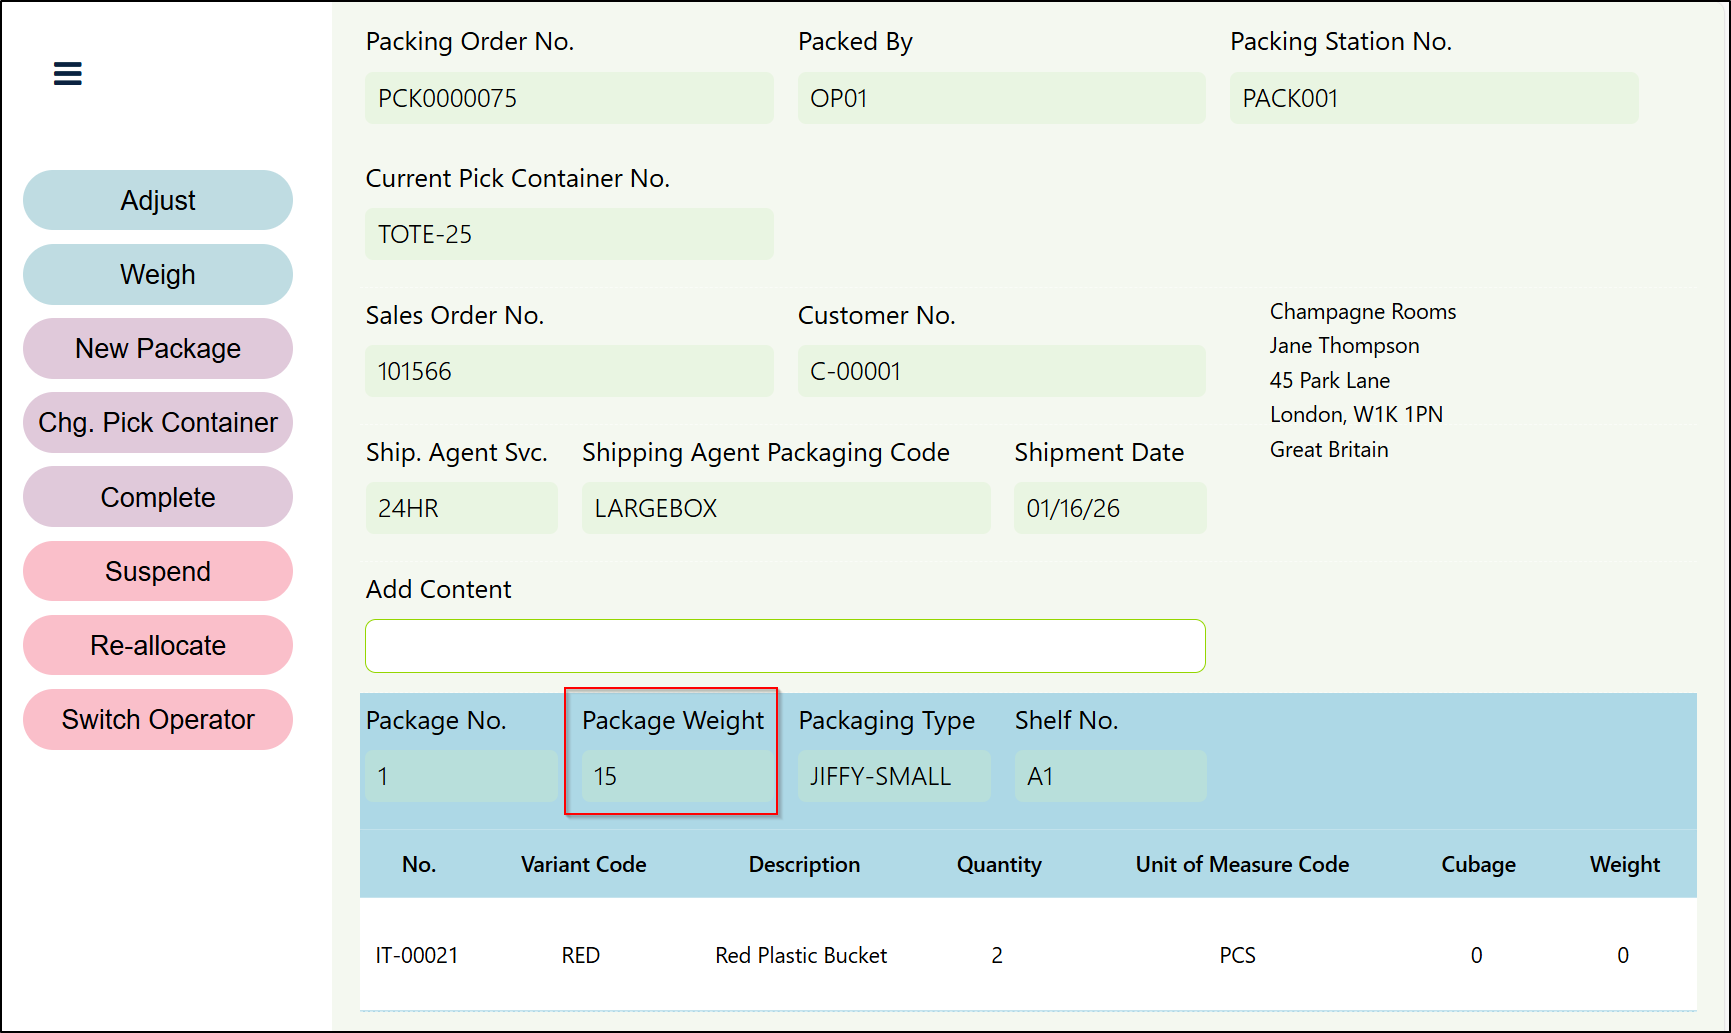Click the Adjust button

(x=158, y=200)
